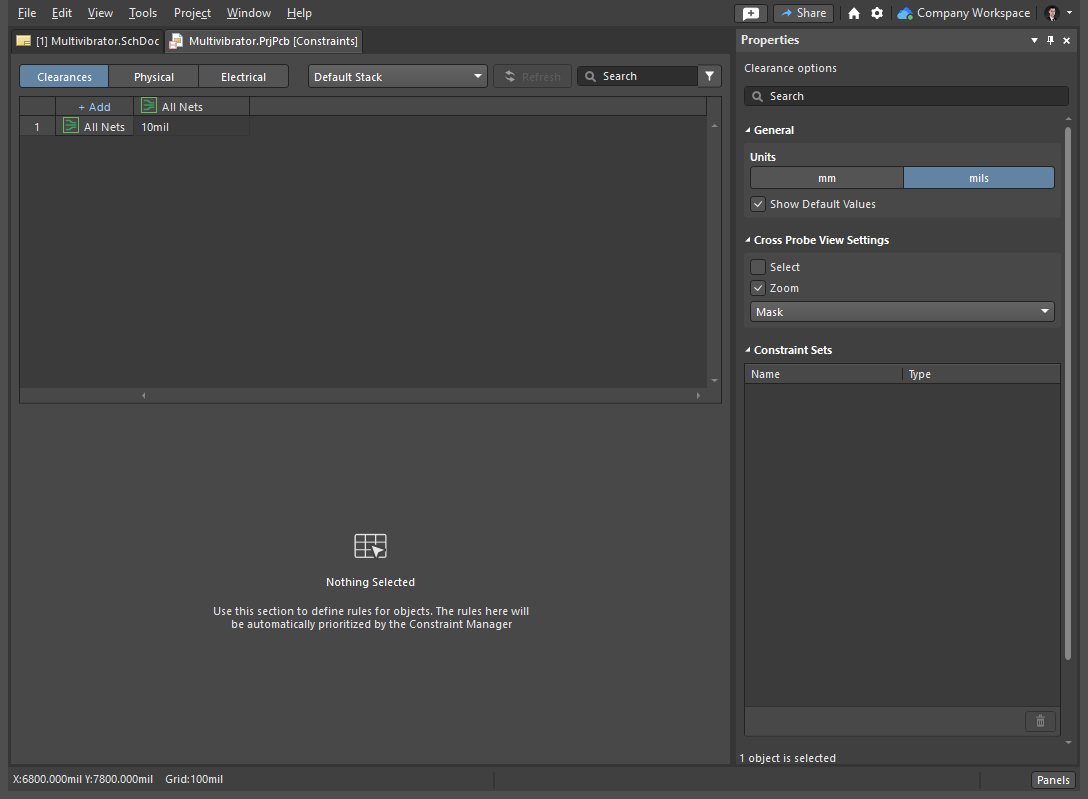
Task: Open the View menu
Action: coord(100,13)
